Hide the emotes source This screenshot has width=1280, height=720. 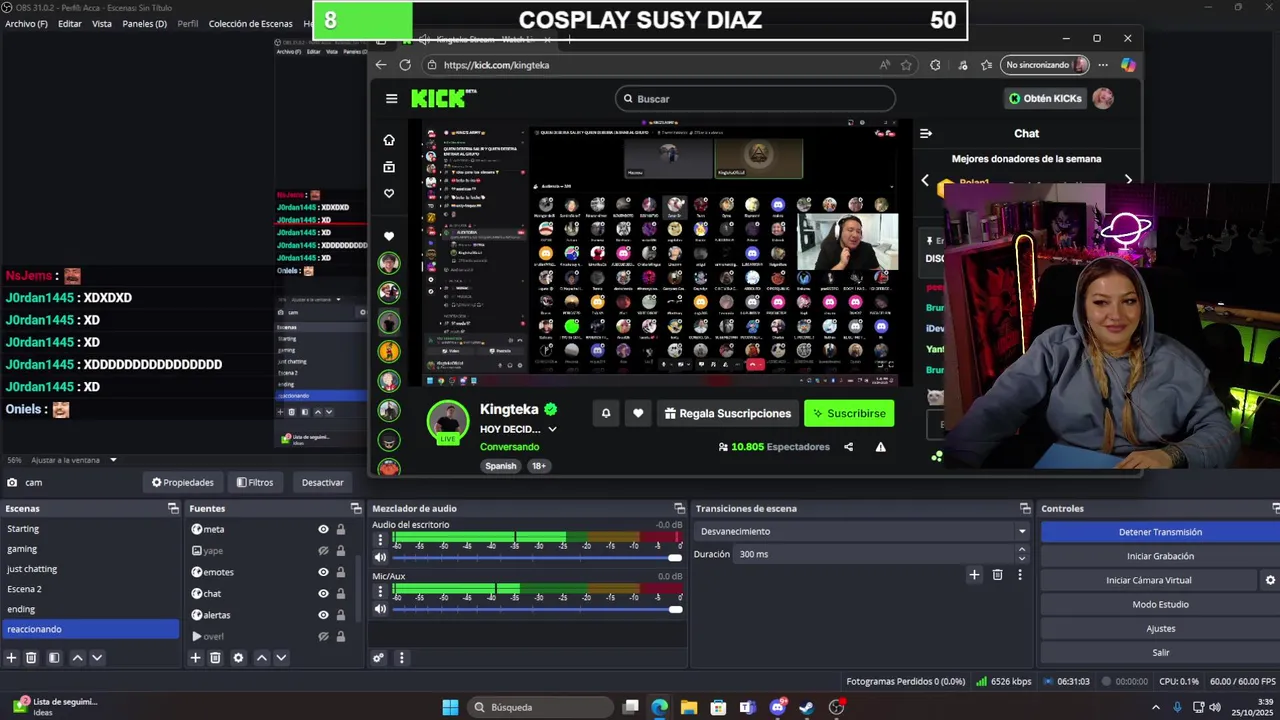(x=323, y=572)
